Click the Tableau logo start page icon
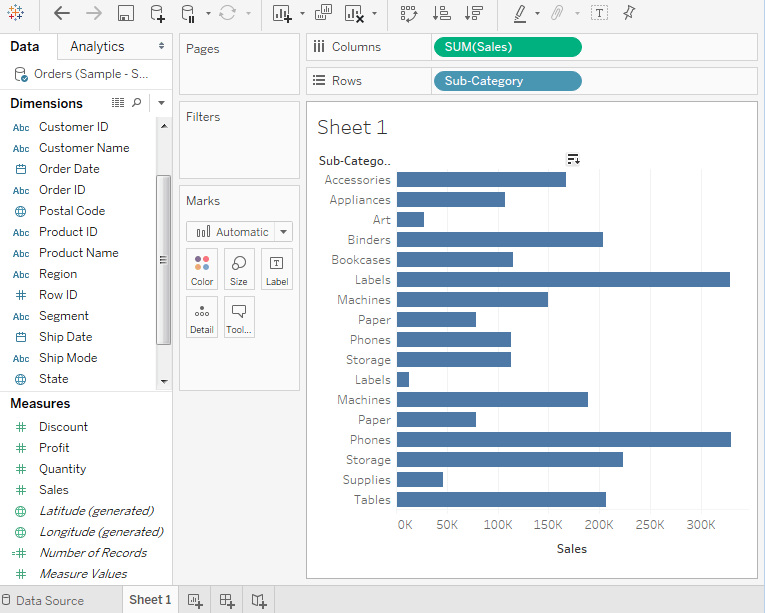 click(x=16, y=13)
